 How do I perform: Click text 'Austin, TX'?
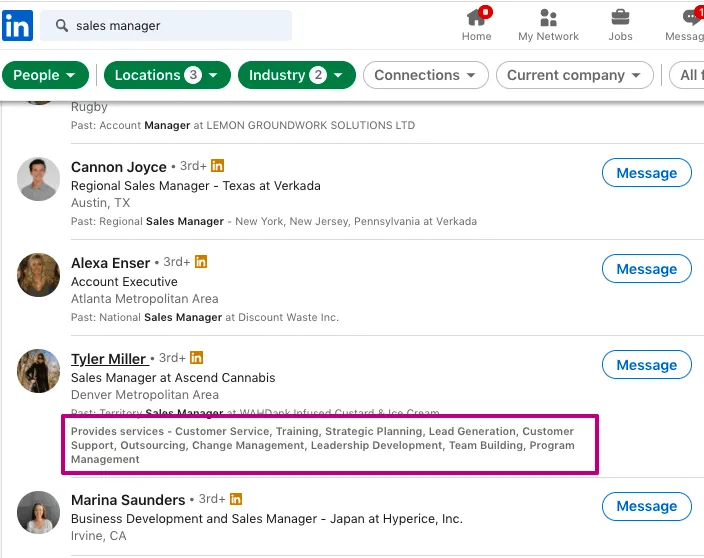point(101,203)
